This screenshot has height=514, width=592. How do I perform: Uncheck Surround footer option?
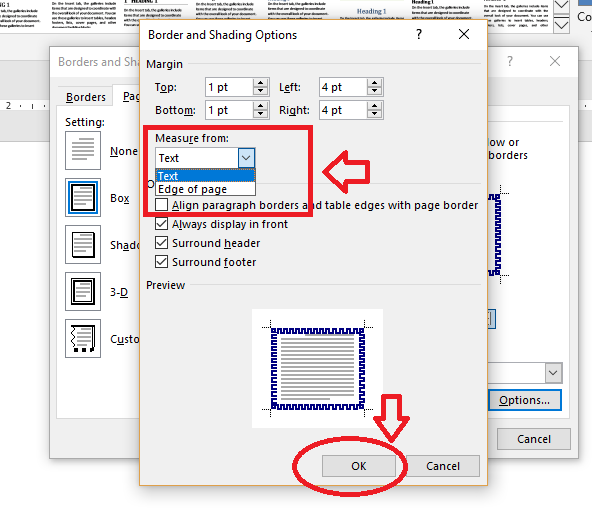[162, 262]
